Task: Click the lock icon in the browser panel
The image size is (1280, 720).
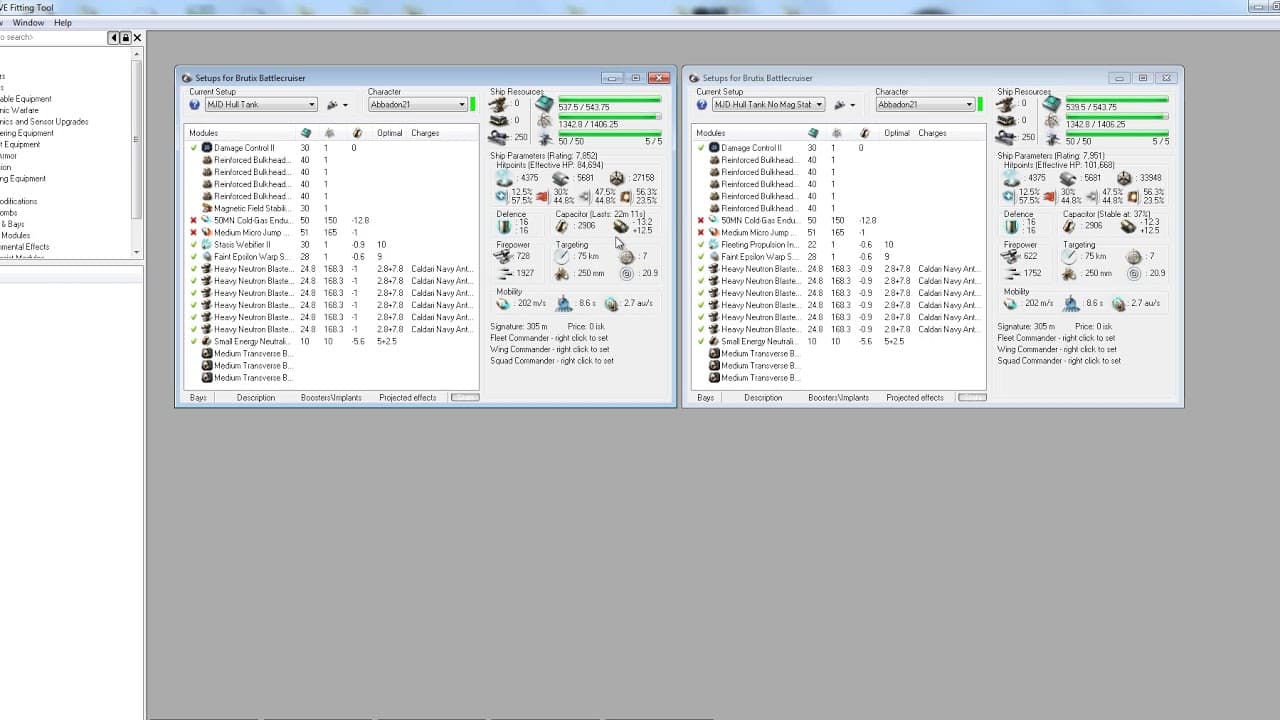Action: (x=126, y=38)
